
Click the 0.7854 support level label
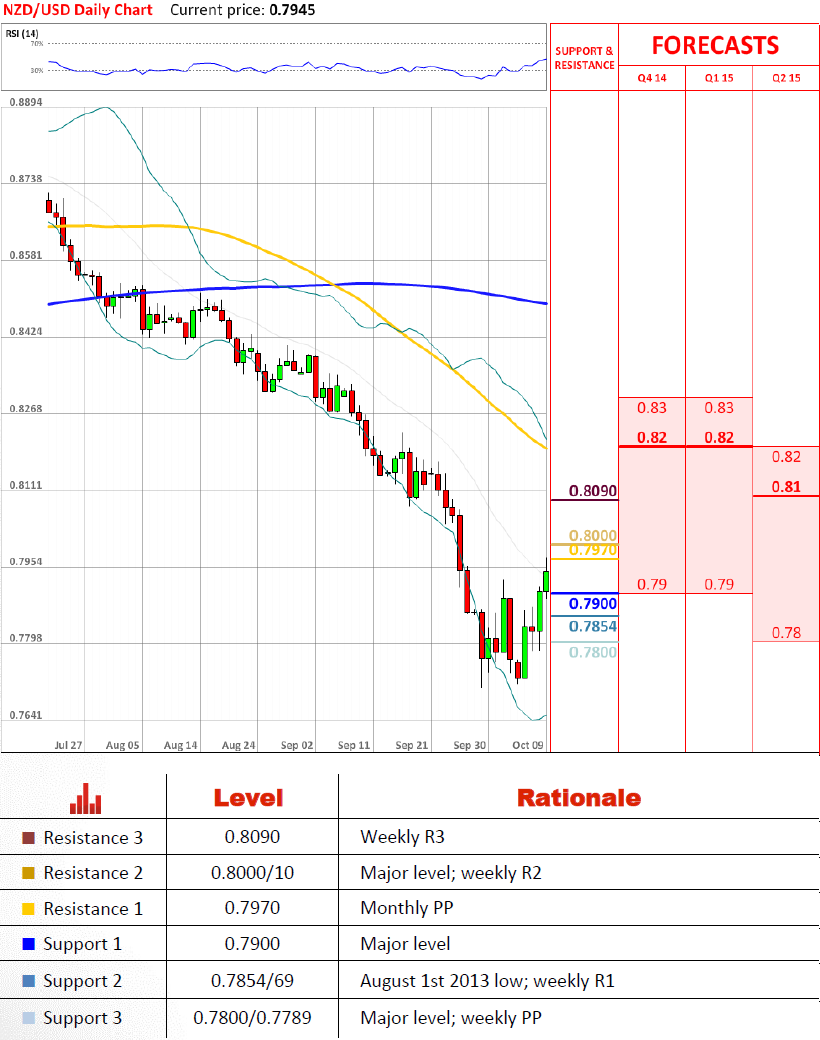tap(592, 626)
